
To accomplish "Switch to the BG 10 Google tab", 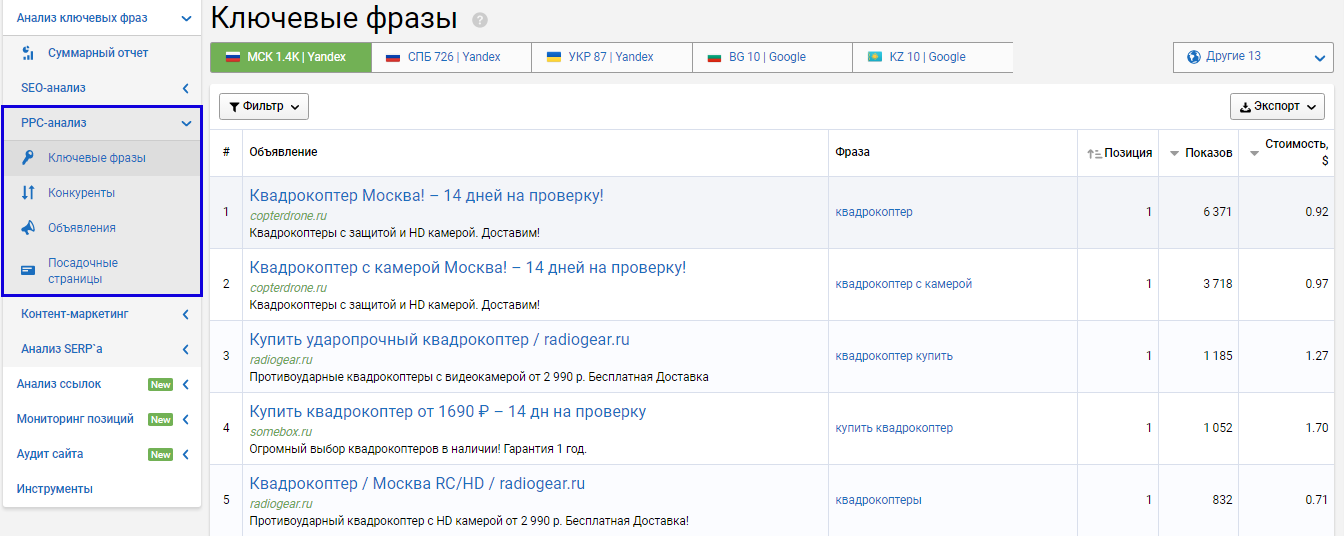I will coord(772,57).
